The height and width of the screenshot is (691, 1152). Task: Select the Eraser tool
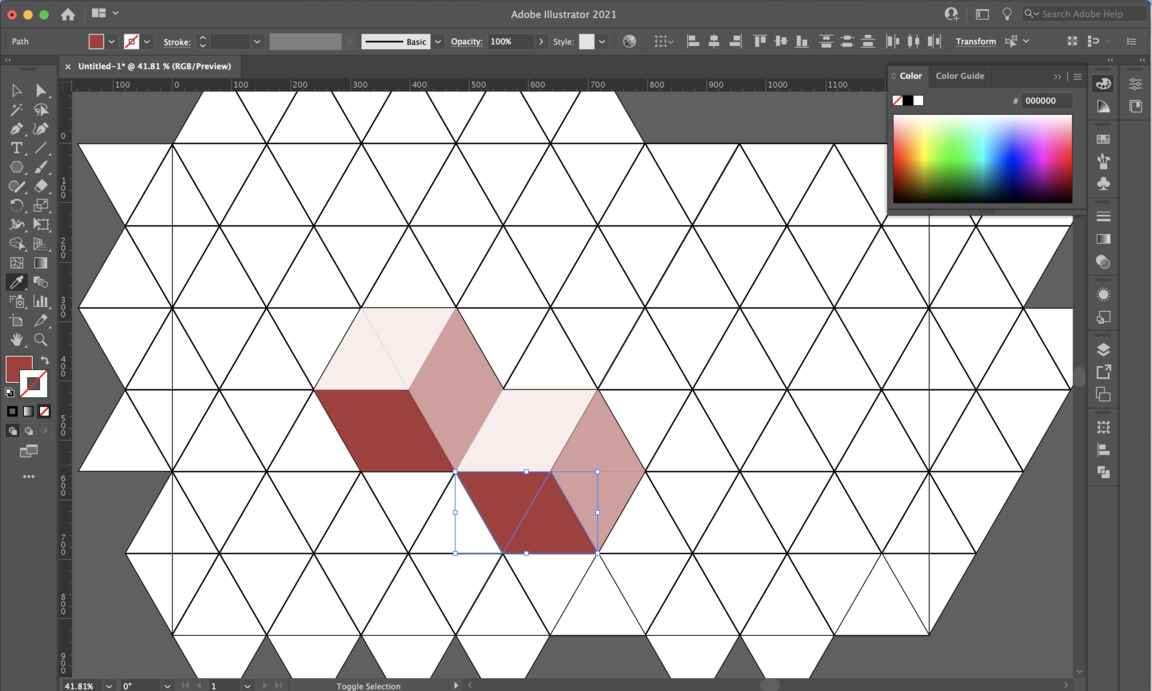click(x=41, y=187)
